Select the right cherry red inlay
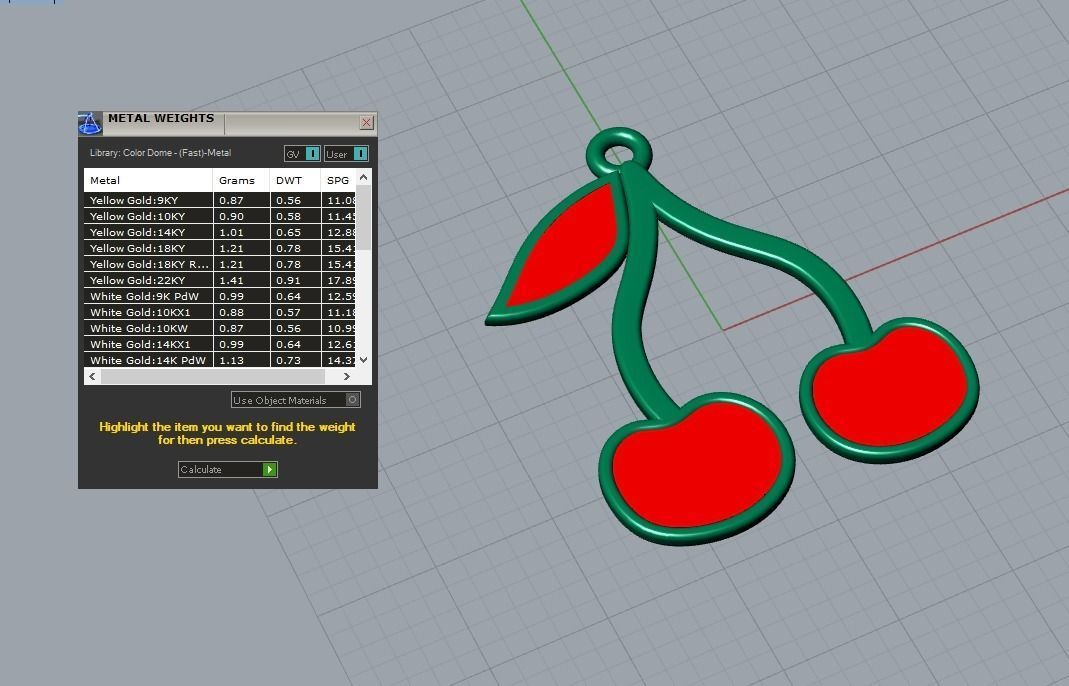The image size is (1069, 686). click(890, 387)
